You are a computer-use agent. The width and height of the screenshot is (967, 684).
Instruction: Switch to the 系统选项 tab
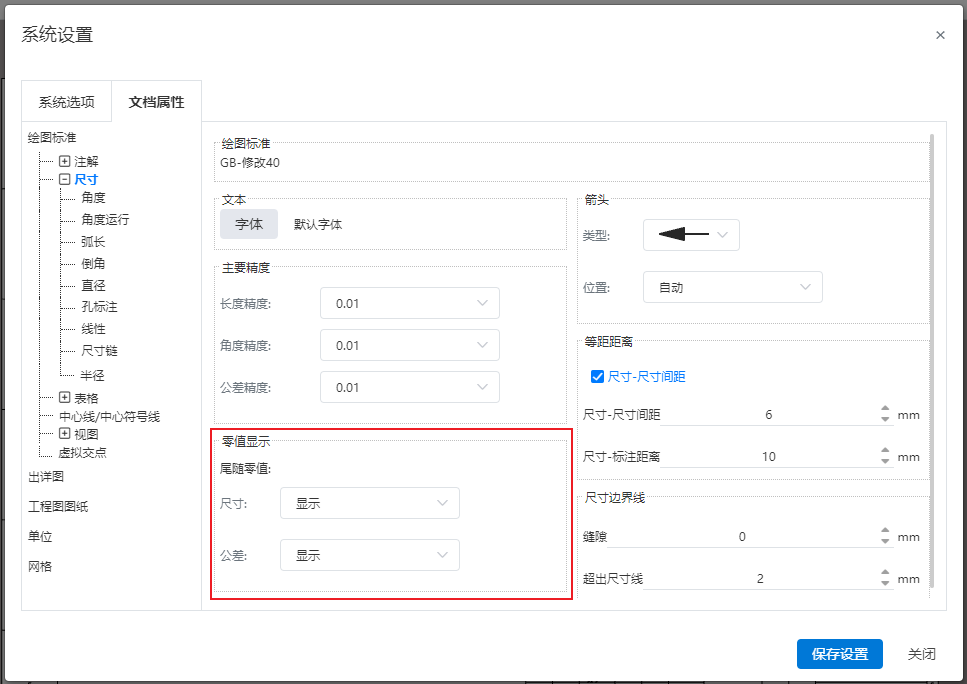[67, 102]
